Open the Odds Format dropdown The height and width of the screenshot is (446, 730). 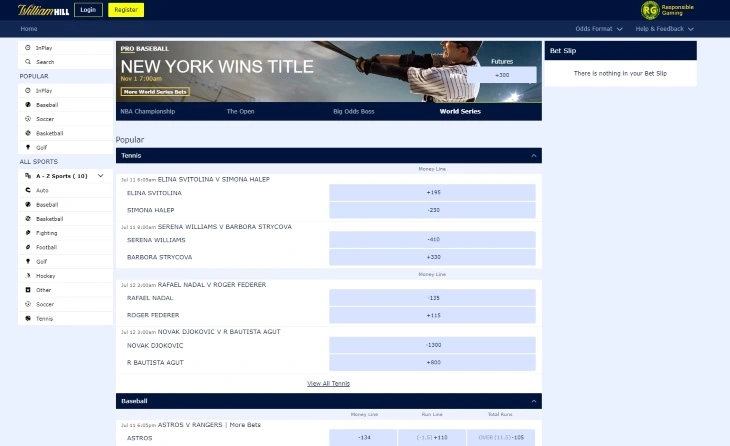[x=598, y=29]
